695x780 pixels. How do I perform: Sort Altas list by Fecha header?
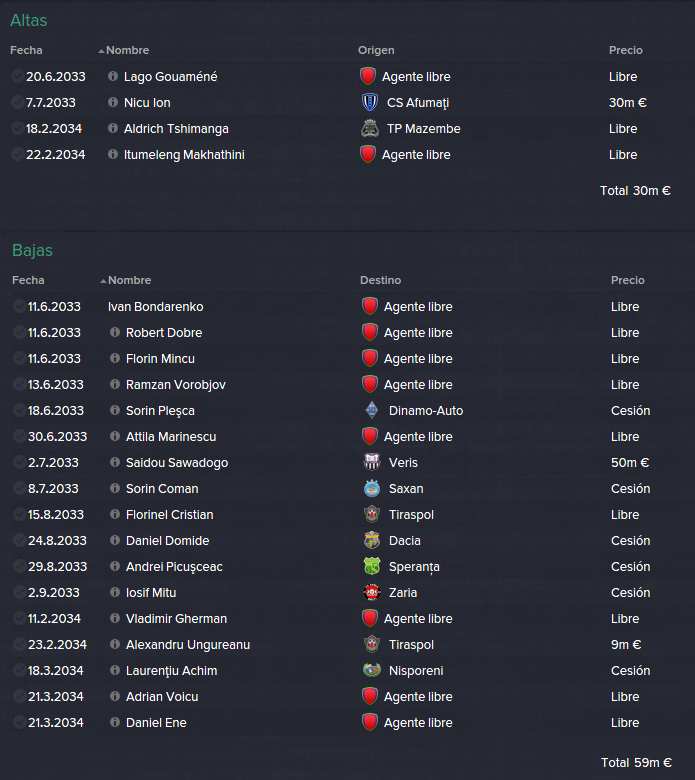[26, 50]
